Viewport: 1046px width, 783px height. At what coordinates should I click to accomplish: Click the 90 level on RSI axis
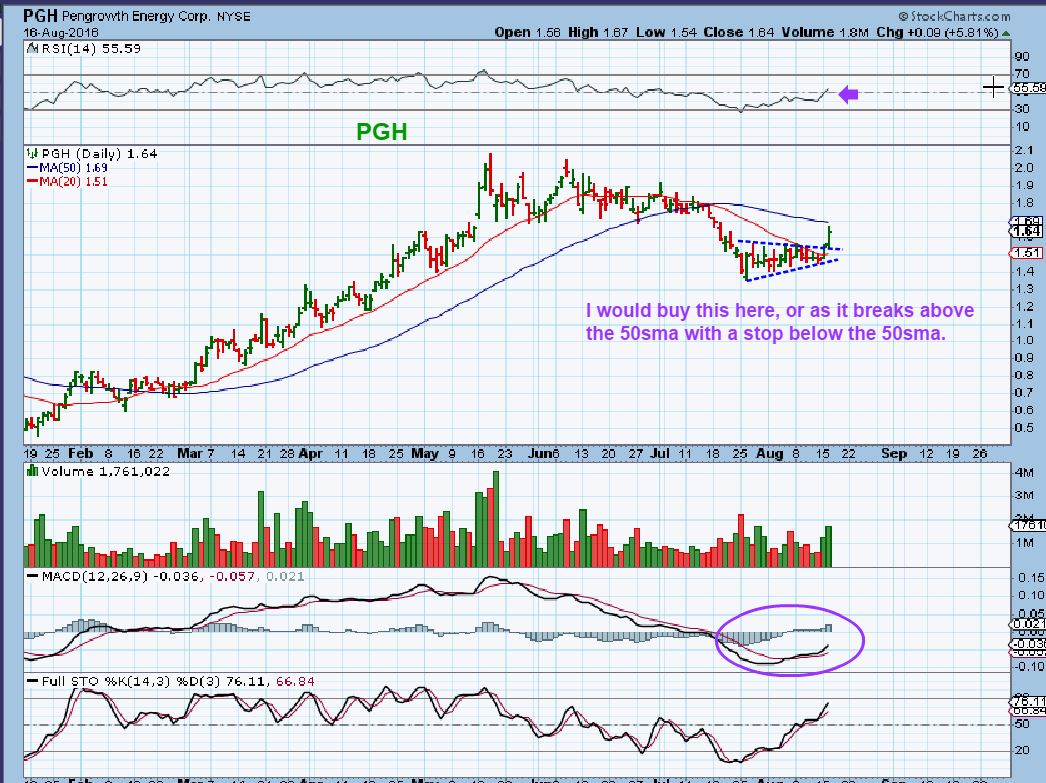pos(1021,57)
